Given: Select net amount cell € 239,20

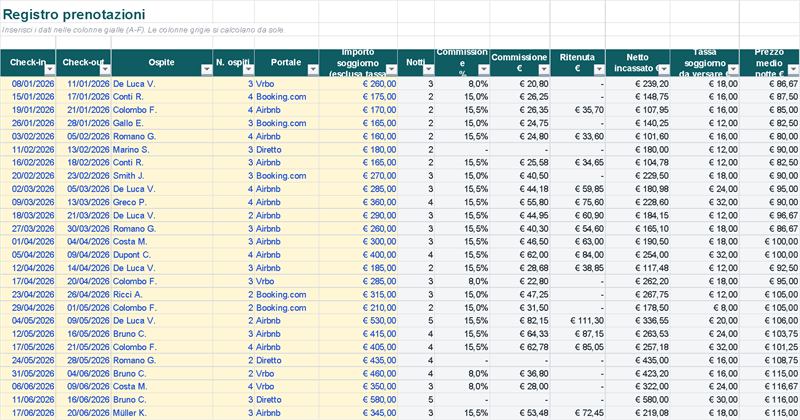Looking at the screenshot, I should click(638, 84).
